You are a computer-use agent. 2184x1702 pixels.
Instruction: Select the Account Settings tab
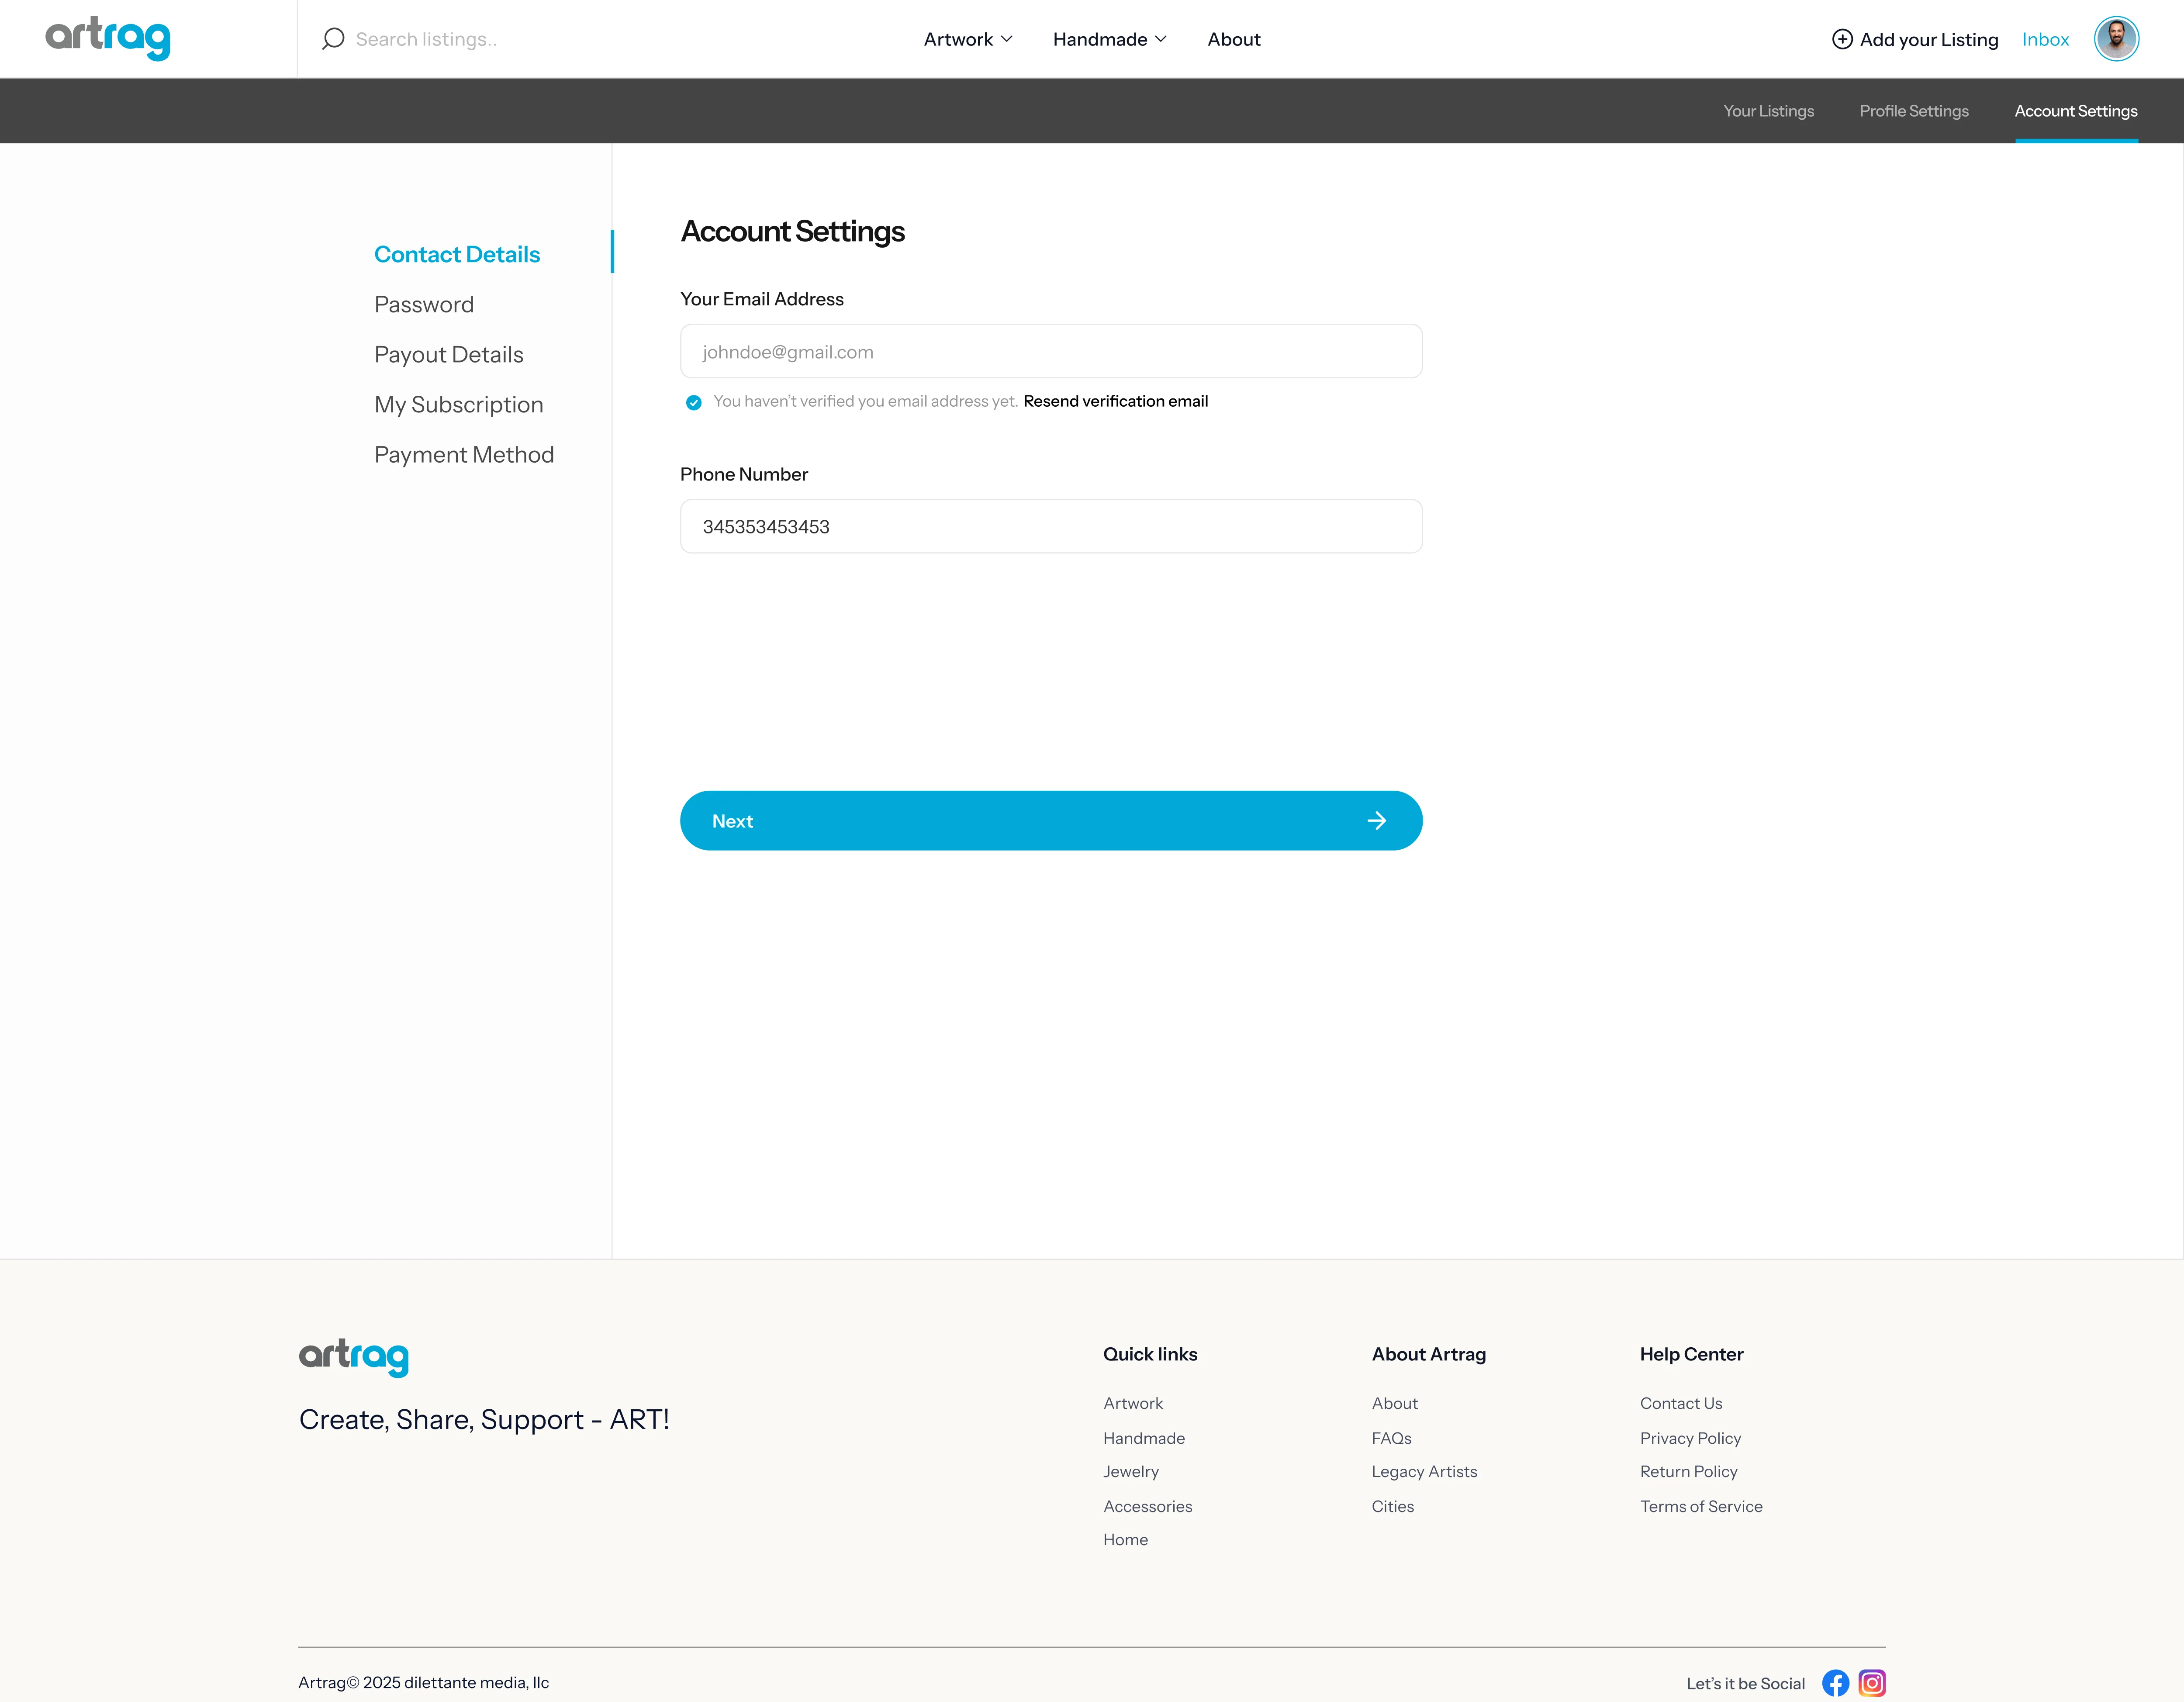2076,111
